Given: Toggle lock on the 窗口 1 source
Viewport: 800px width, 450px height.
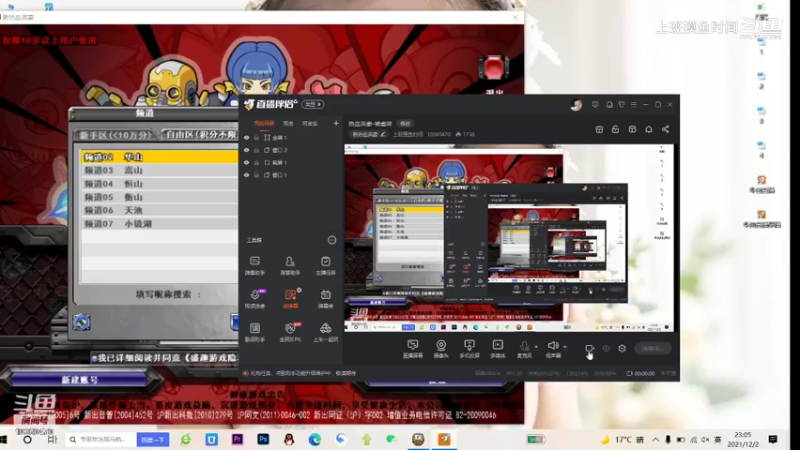Looking at the screenshot, I should pos(257,175).
